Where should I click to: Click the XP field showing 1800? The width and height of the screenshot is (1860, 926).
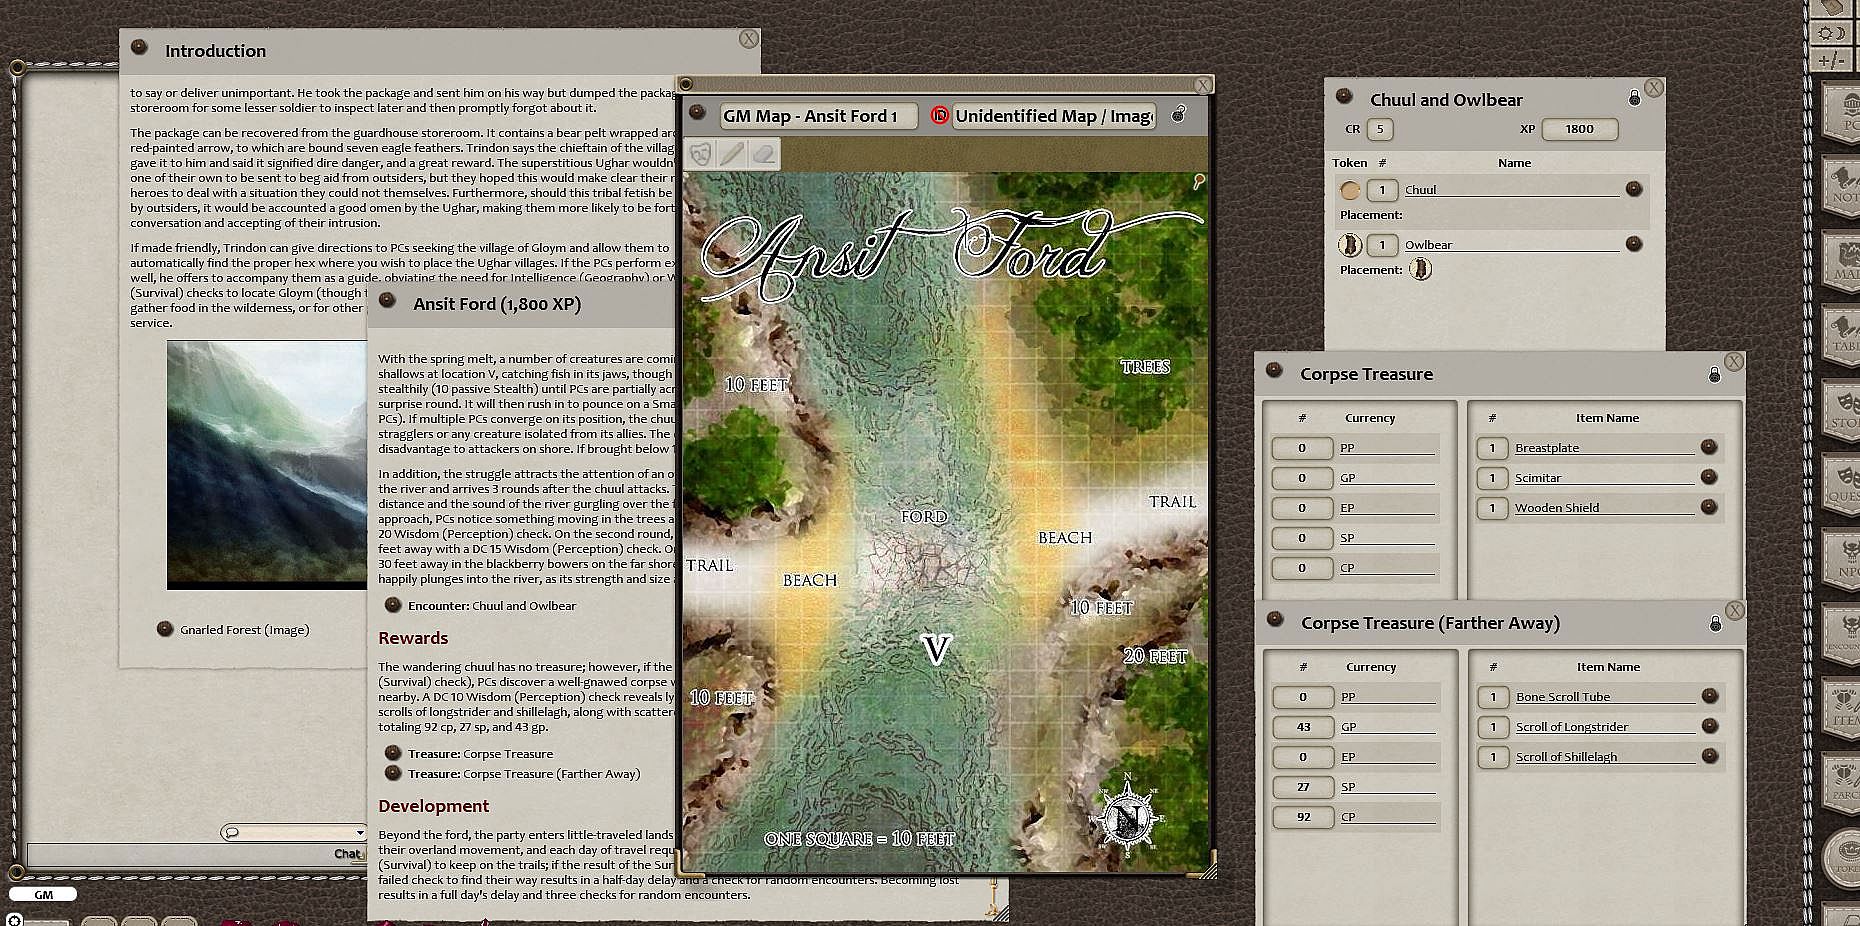click(1578, 129)
